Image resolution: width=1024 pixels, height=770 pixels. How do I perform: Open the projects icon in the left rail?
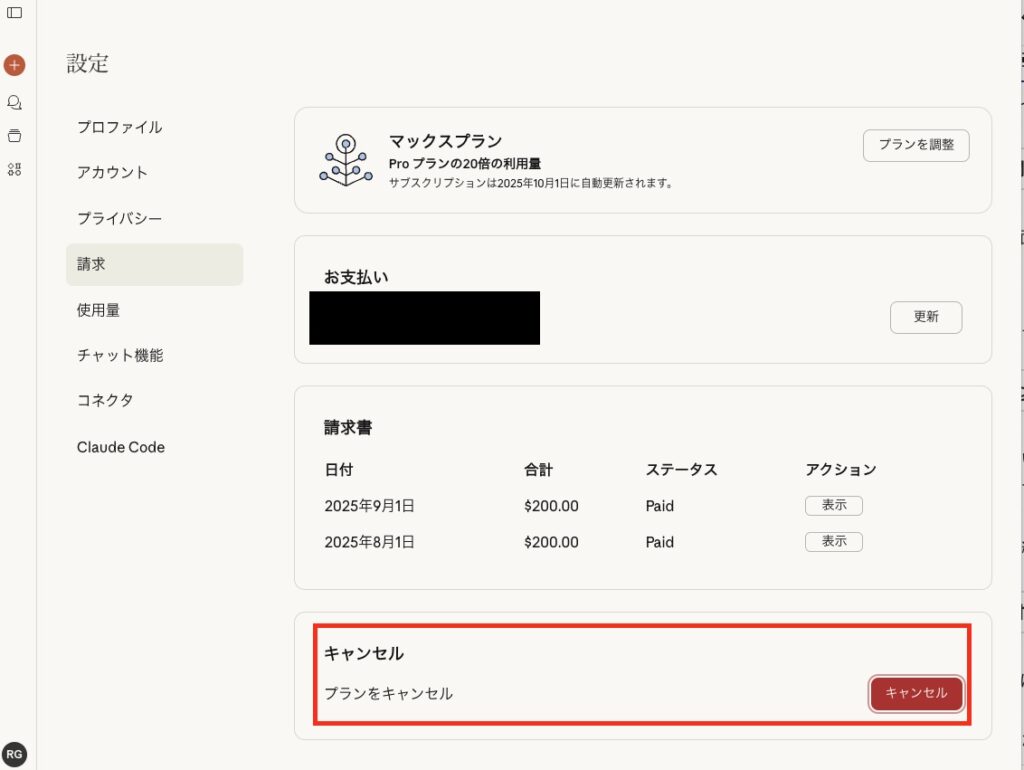pos(14,136)
